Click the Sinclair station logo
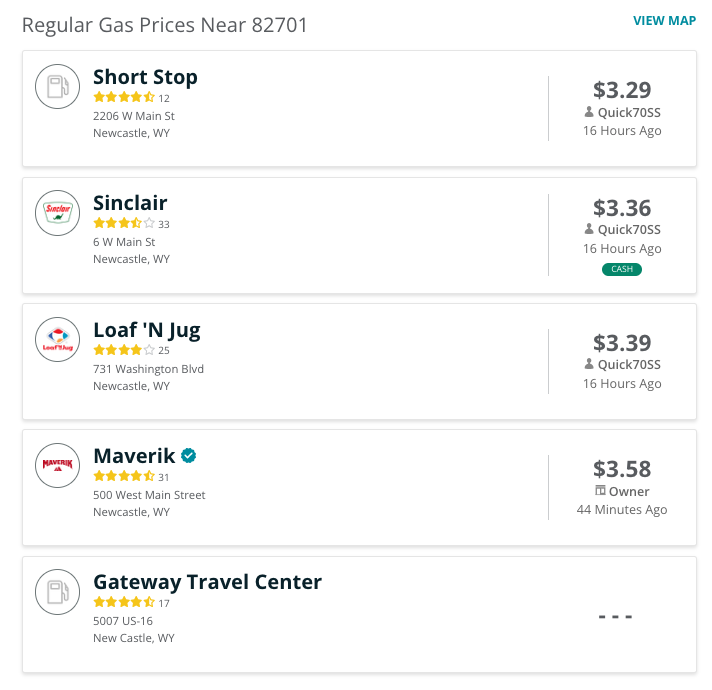 coord(58,213)
